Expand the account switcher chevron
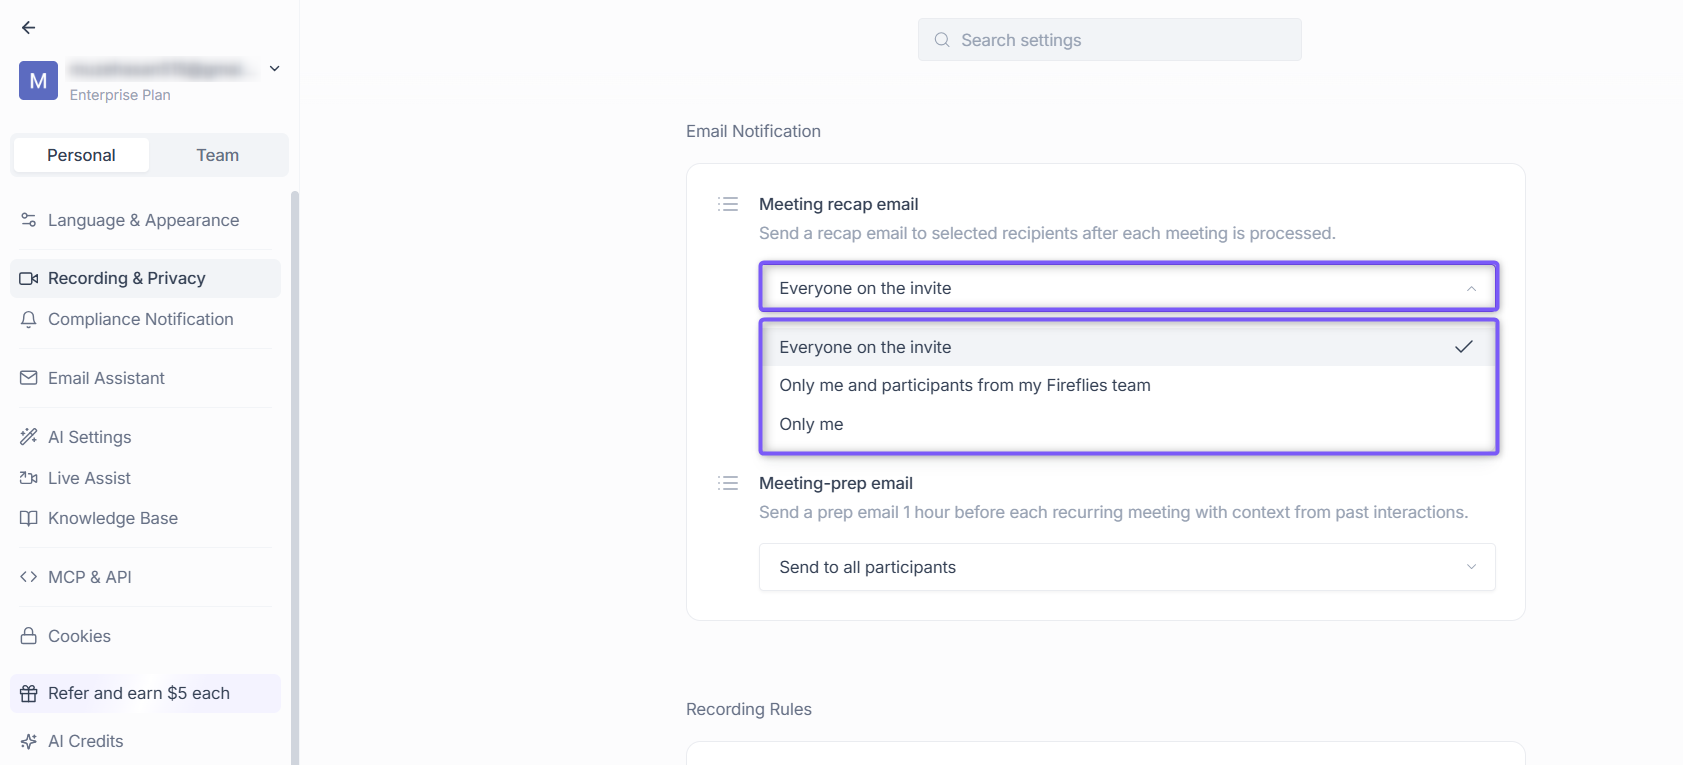Image resolution: width=1683 pixels, height=765 pixels. pos(275,69)
